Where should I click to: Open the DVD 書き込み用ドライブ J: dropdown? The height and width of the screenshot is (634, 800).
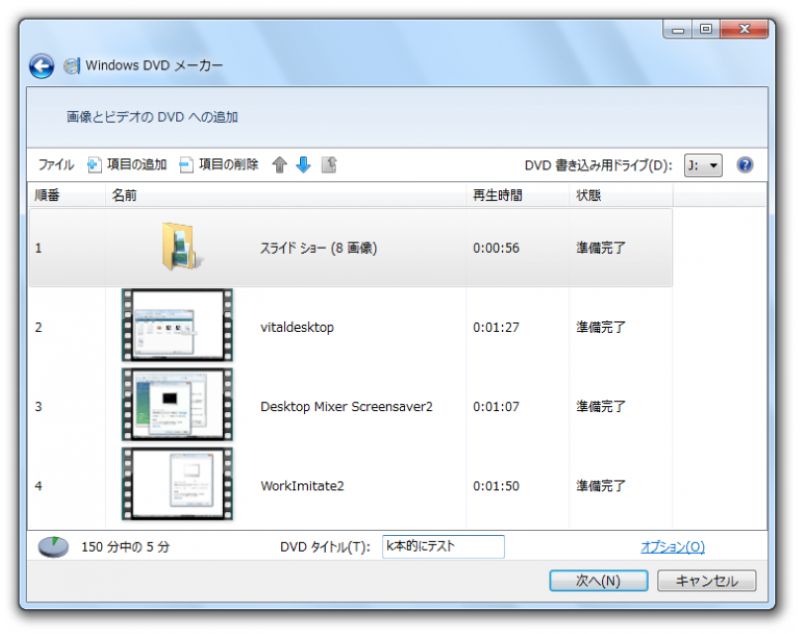(x=705, y=165)
